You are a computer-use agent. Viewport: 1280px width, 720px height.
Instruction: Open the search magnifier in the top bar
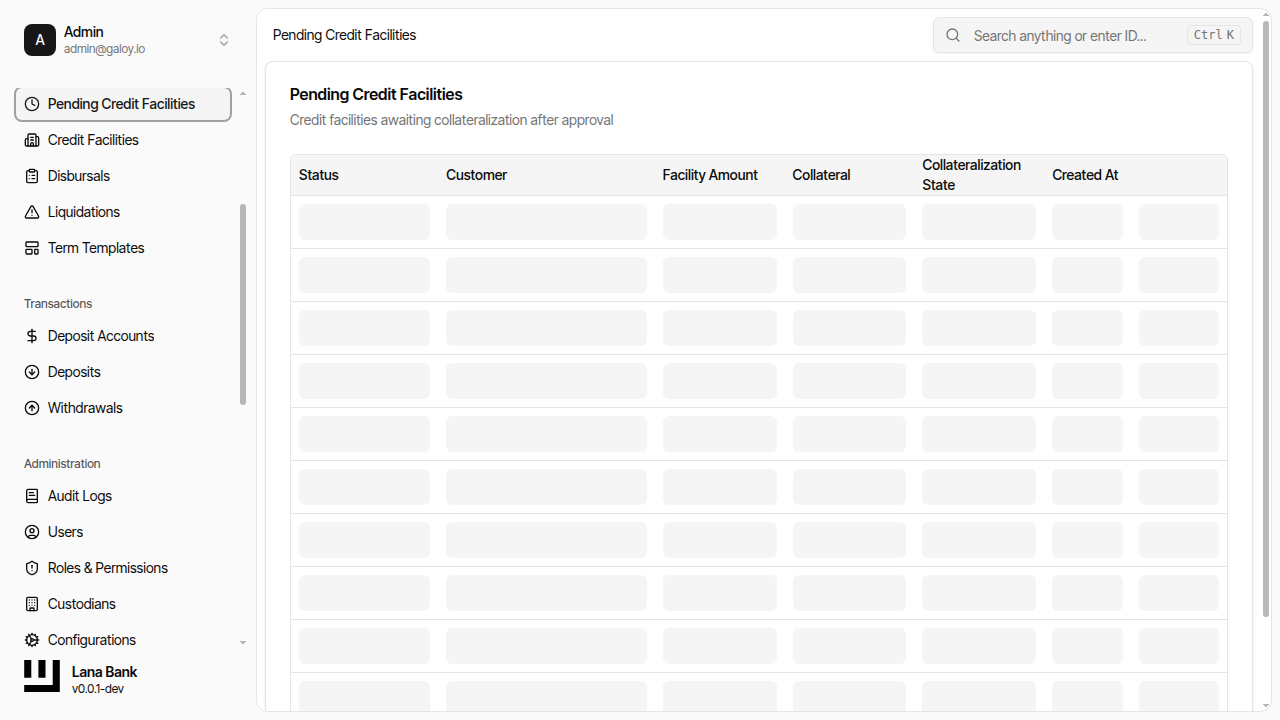(x=952, y=35)
